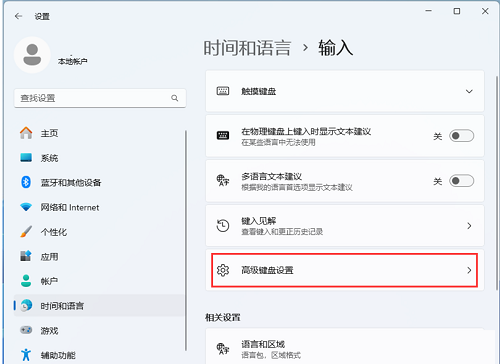The image size is (500, 364).
Task: Click the 在某些语言中无法使用 subtitle text
Action: [278, 142]
